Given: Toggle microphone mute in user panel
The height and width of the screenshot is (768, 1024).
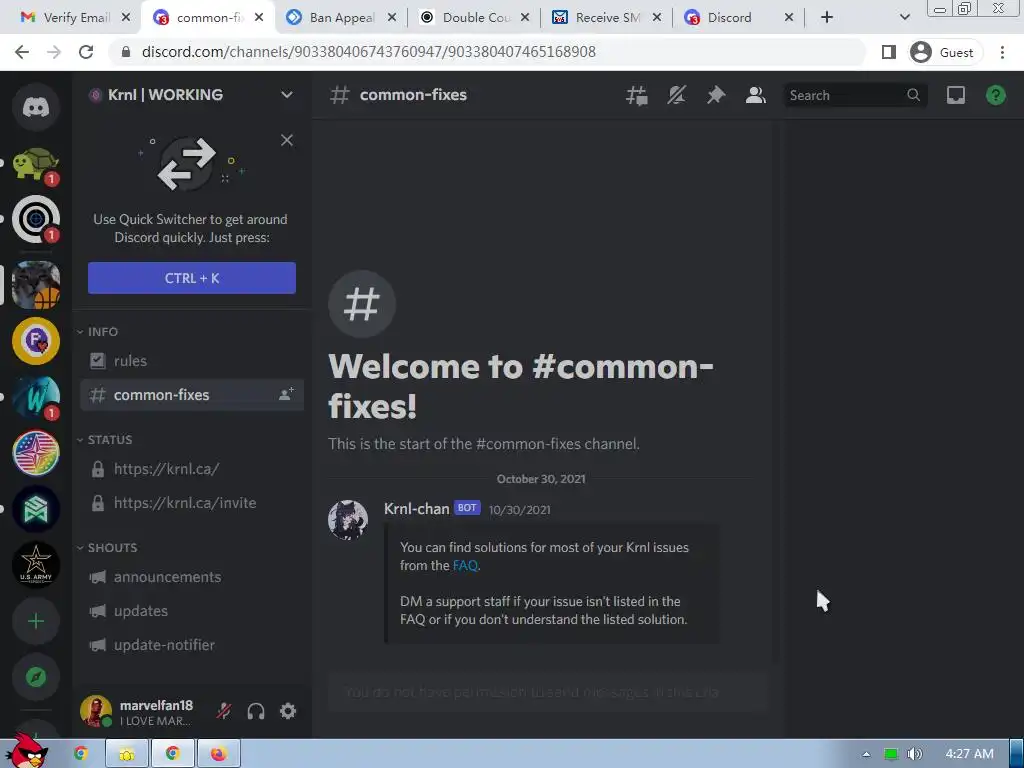Looking at the screenshot, I should [224, 711].
